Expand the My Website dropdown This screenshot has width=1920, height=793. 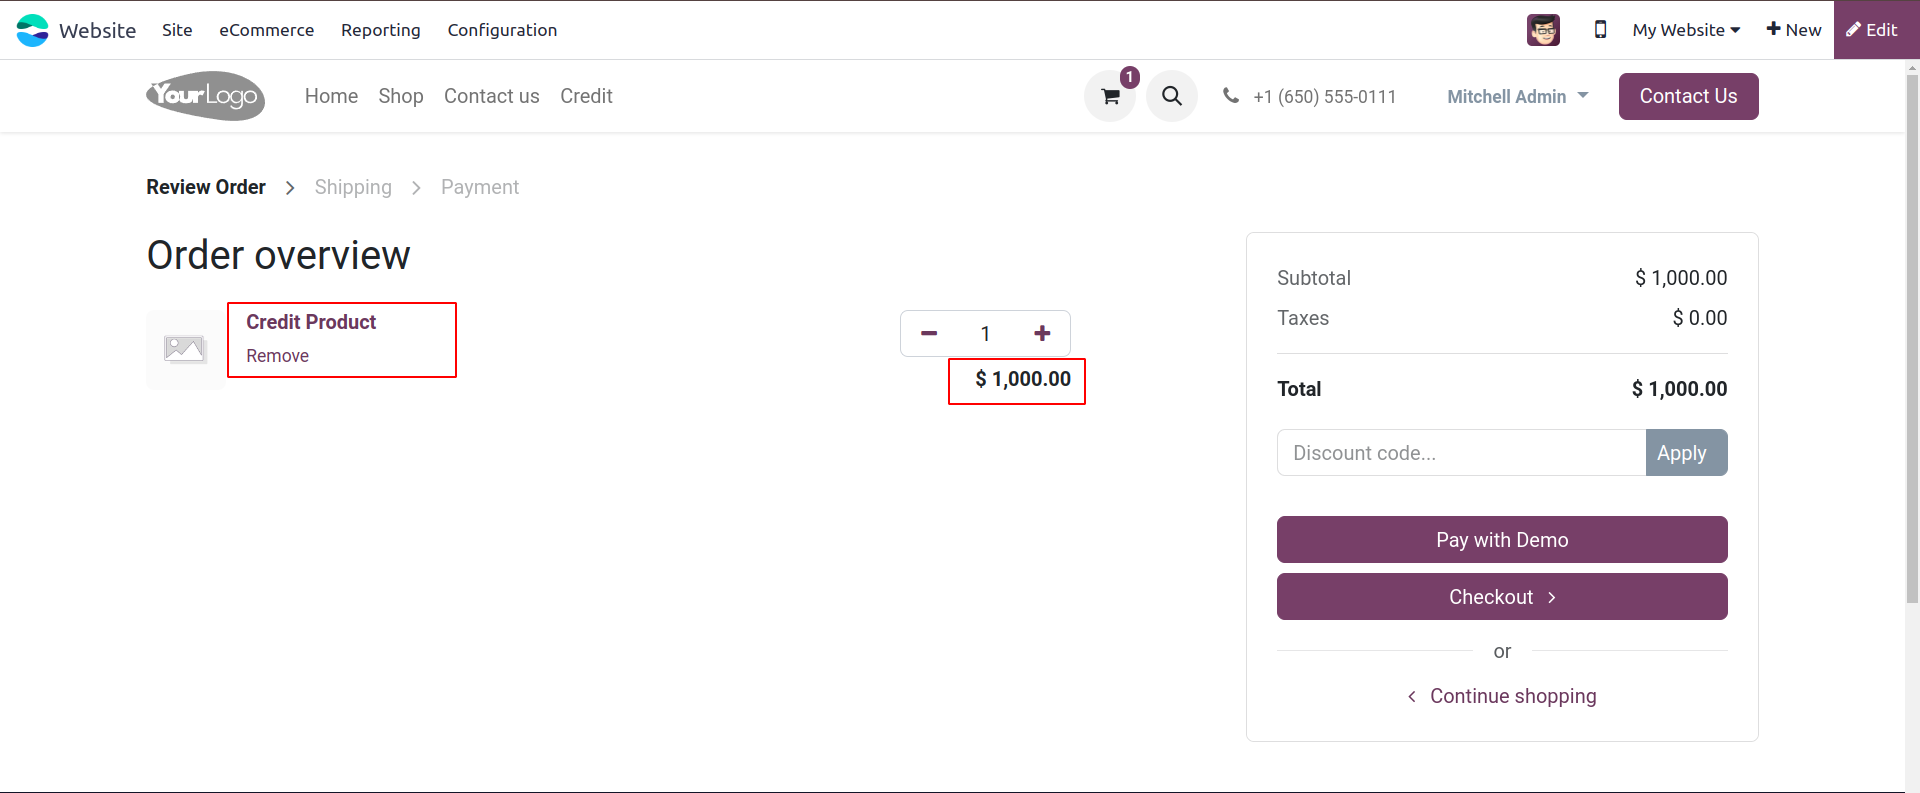(1686, 30)
